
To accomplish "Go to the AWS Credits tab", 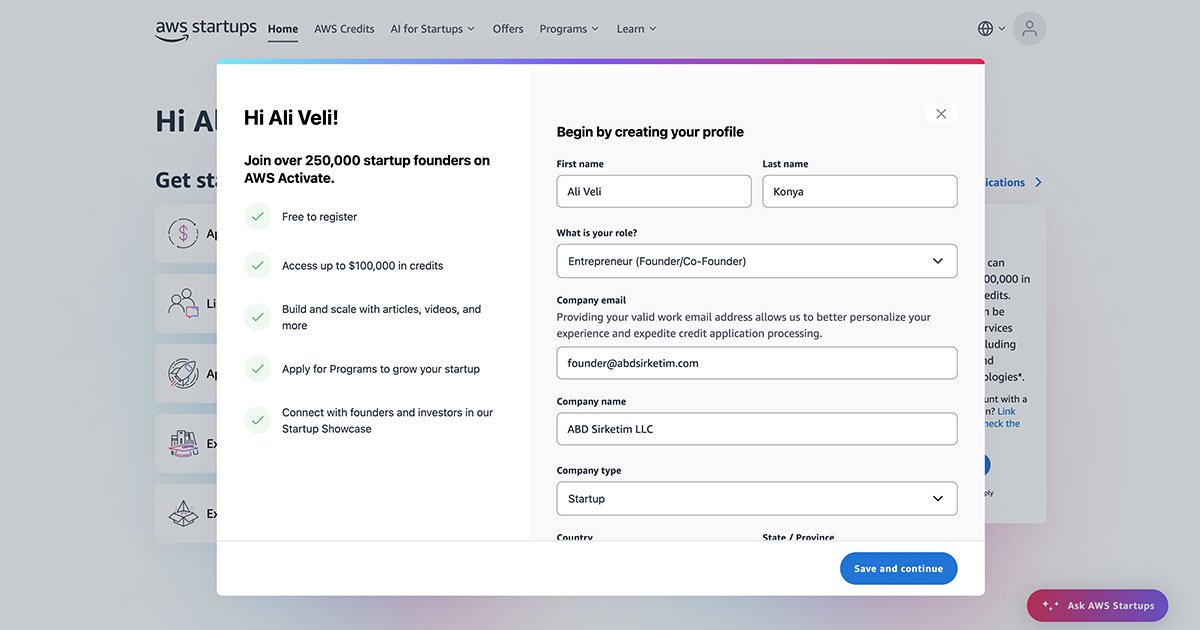I will 344,29.
